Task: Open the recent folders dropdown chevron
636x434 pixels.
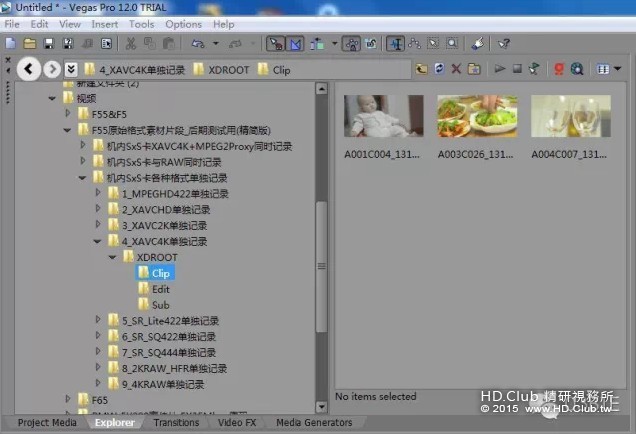Action: 71,69
